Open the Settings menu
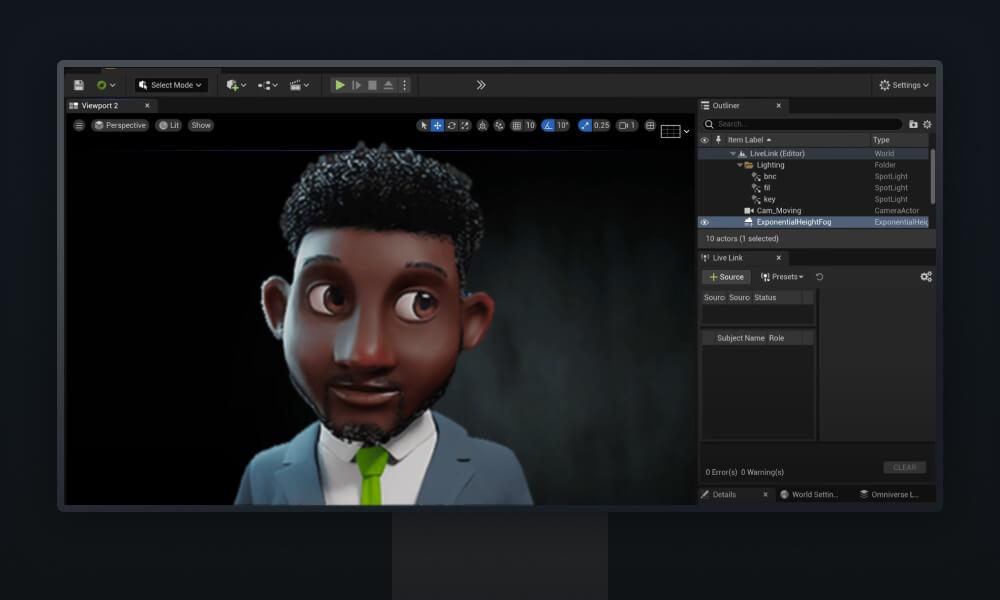 pos(904,85)
